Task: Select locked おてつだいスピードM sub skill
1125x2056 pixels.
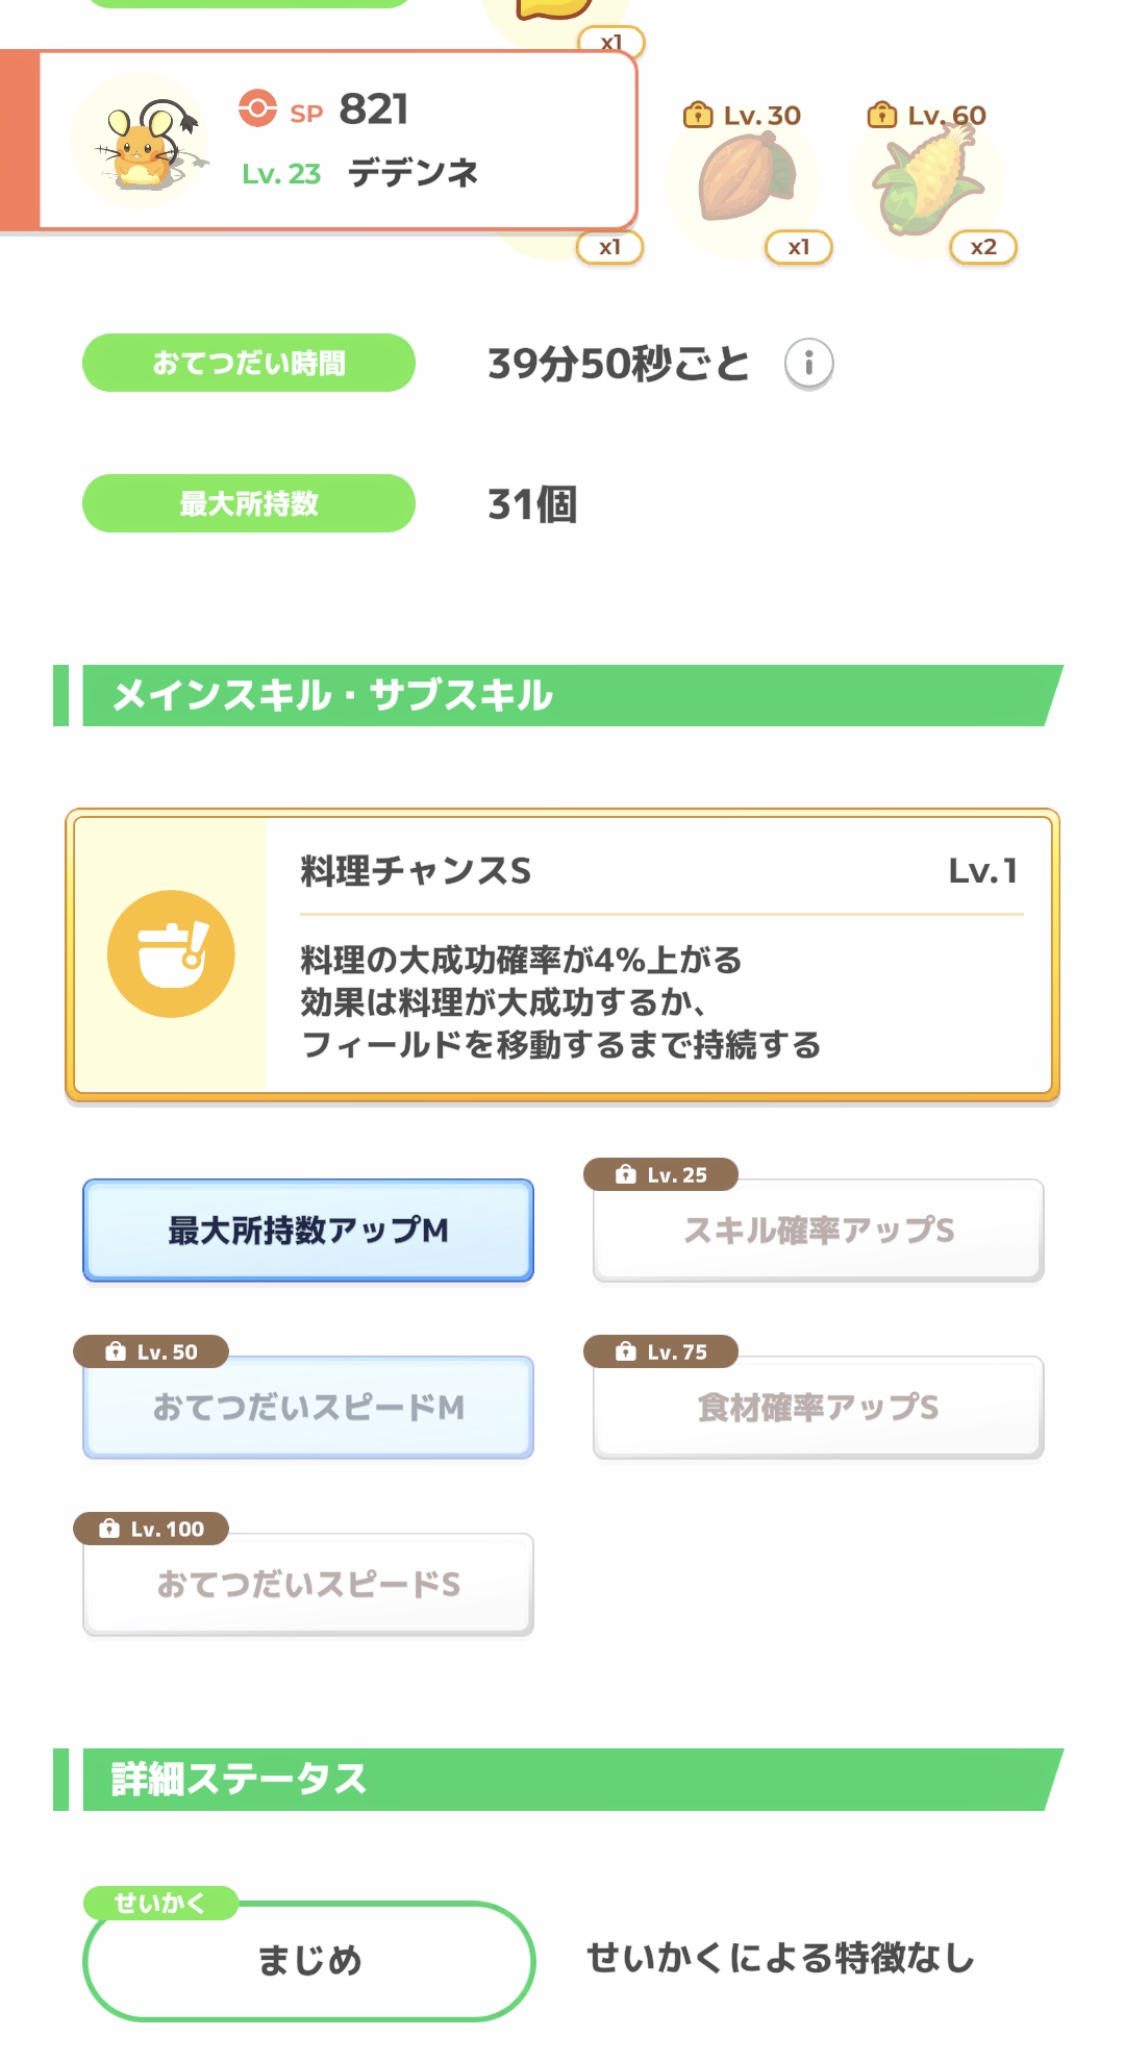Action: tap(308, 1407)
